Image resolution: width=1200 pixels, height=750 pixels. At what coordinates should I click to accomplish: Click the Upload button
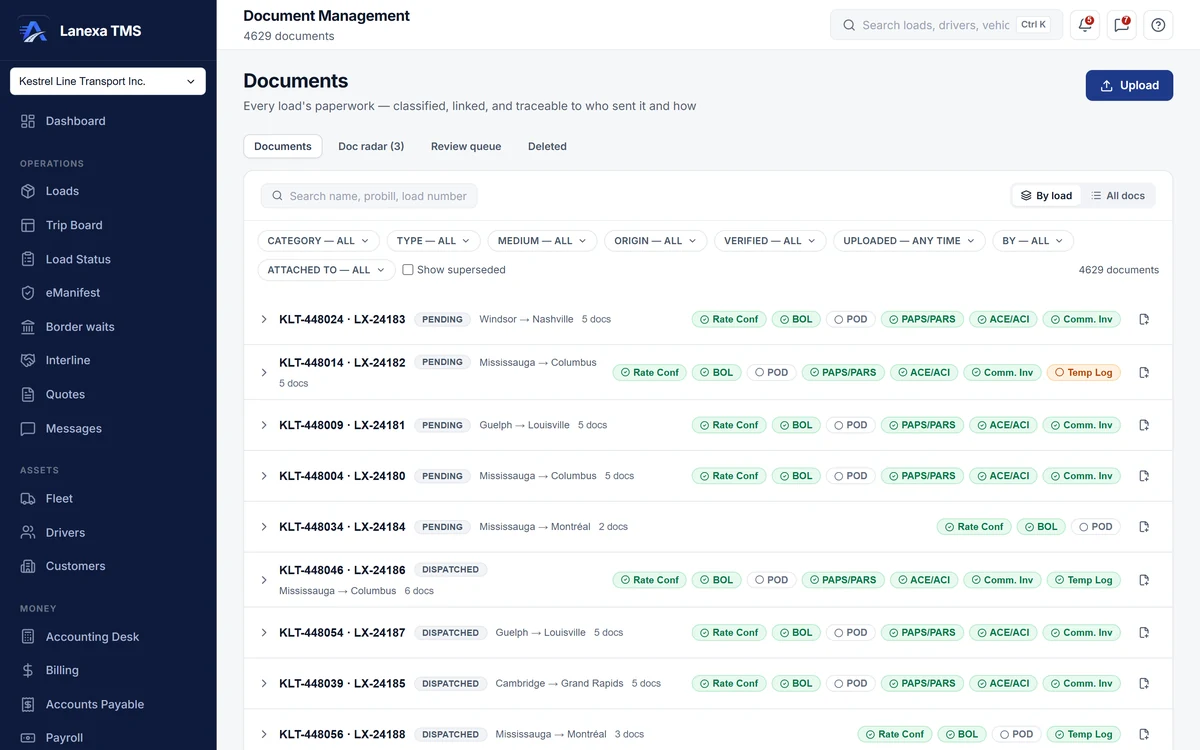1129,85
